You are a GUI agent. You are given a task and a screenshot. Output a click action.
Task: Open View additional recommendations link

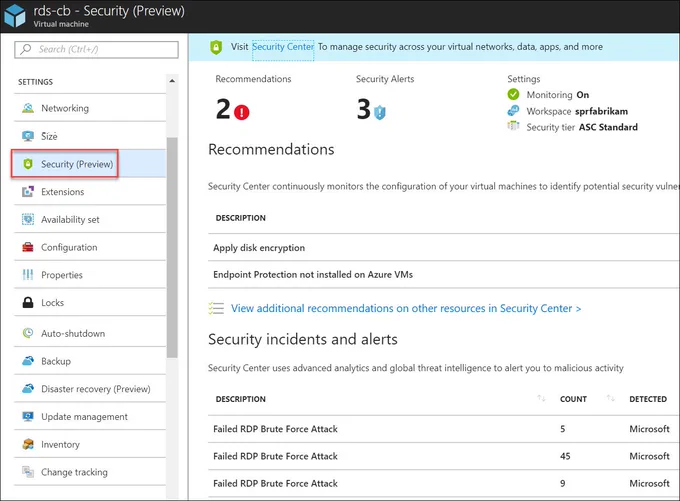(406, 308)
